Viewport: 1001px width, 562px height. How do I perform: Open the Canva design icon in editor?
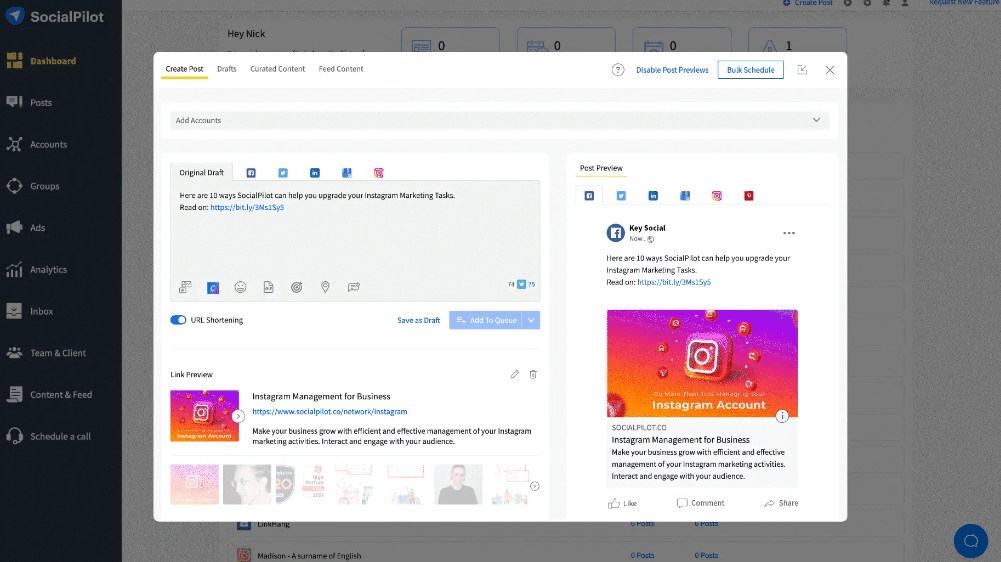tap(213, 288)
